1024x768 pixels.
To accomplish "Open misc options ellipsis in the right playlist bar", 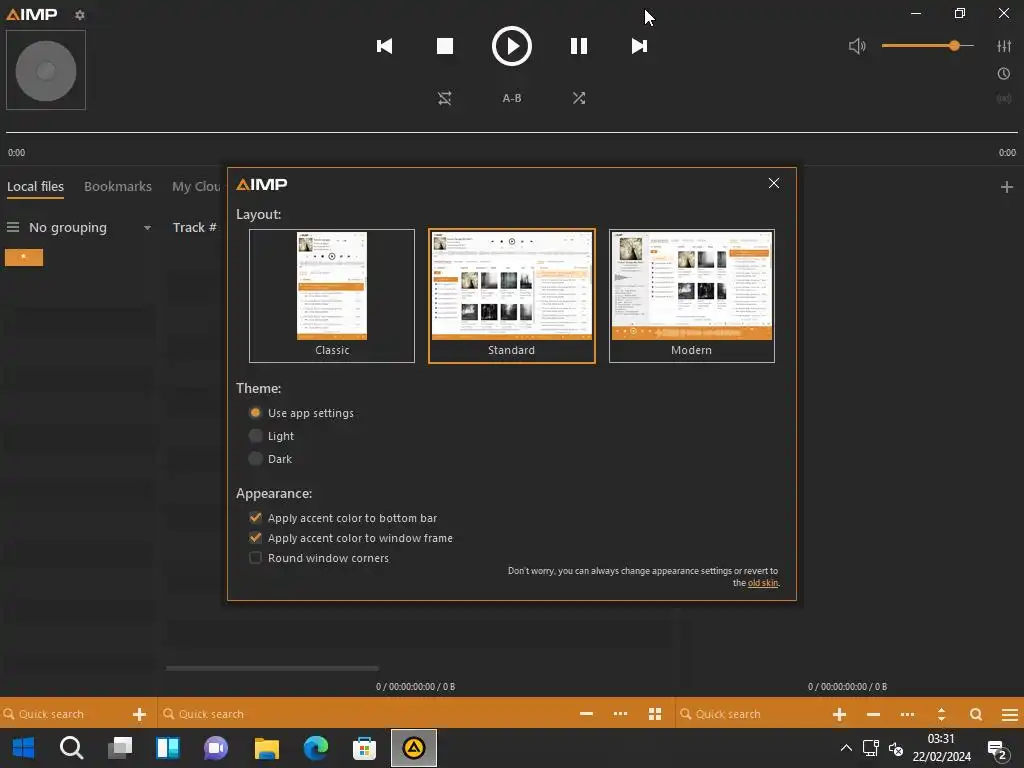I will coord(907,714).
